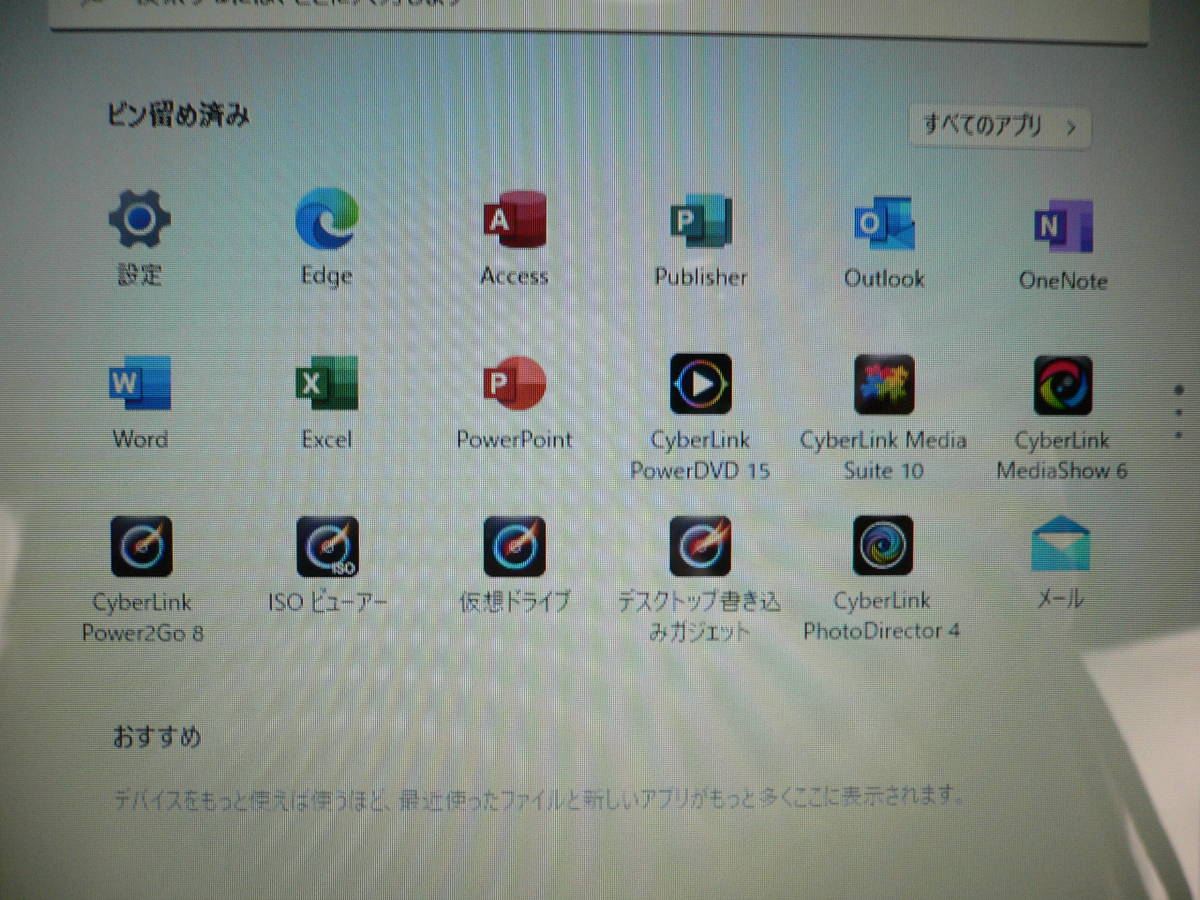Open CyberLink PhotoDirector 4
Screen dimensions: 1200x900
[x=883, y=546]
